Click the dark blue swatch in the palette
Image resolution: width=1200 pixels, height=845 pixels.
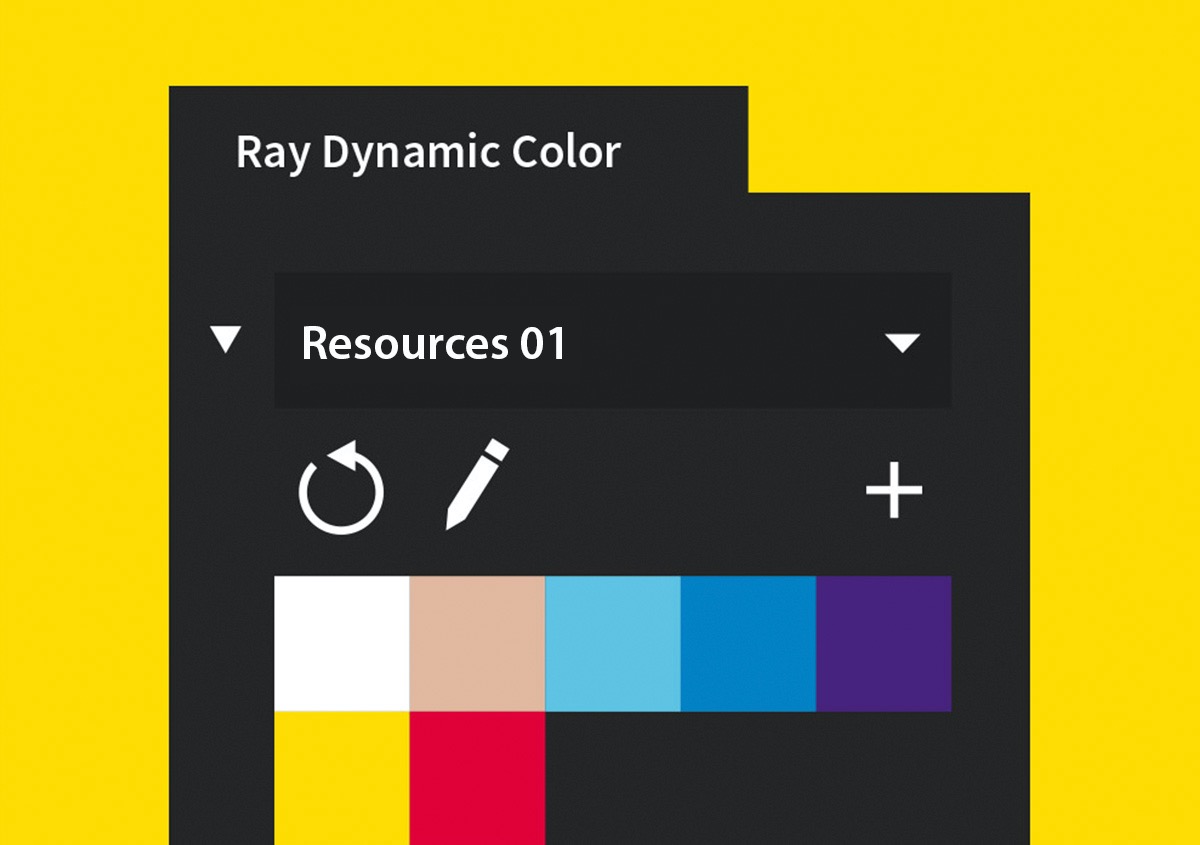click(x=748, y=643)
